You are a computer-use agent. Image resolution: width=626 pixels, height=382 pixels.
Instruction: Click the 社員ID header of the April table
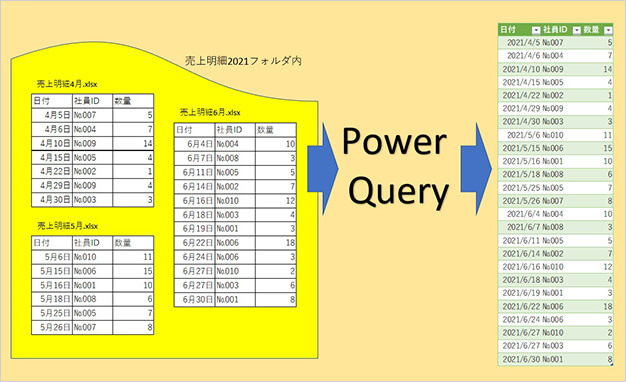93,101
